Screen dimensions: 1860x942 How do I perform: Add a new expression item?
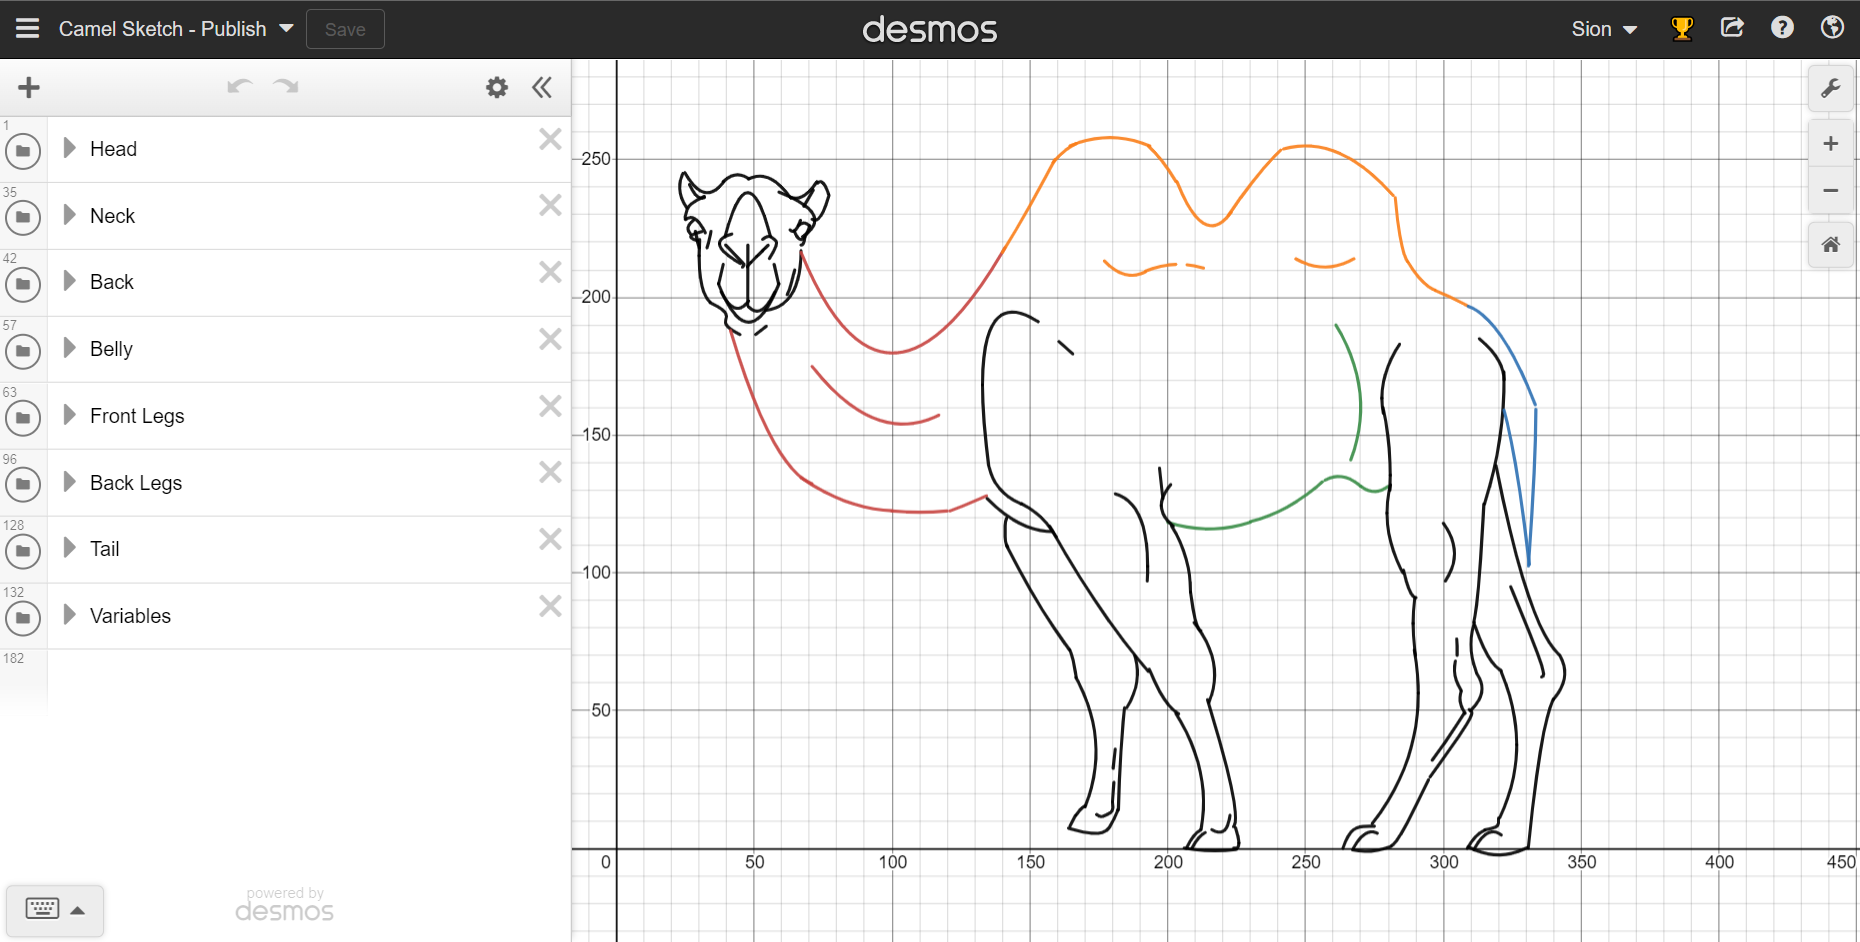tap(29, 88)
